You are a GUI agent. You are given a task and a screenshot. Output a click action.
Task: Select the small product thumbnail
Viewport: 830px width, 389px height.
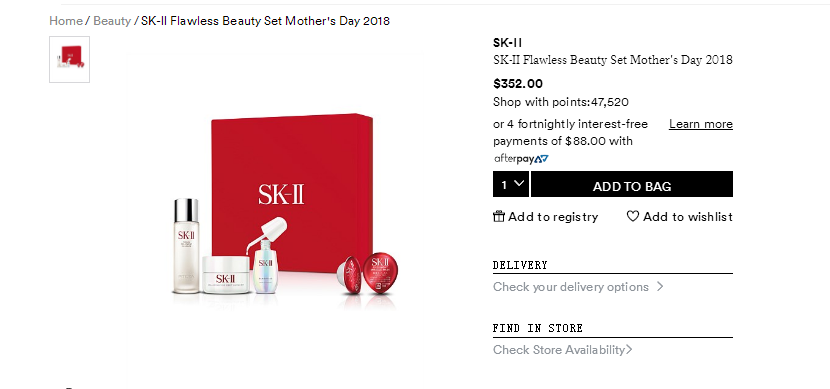coord(69,59)
